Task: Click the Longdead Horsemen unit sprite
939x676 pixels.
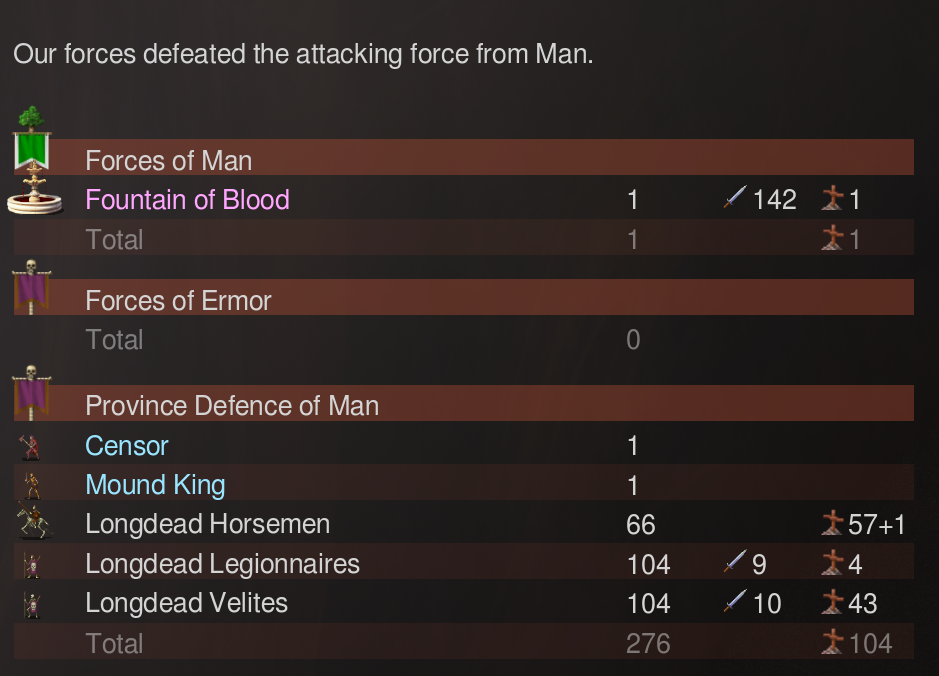Action: 32,523
